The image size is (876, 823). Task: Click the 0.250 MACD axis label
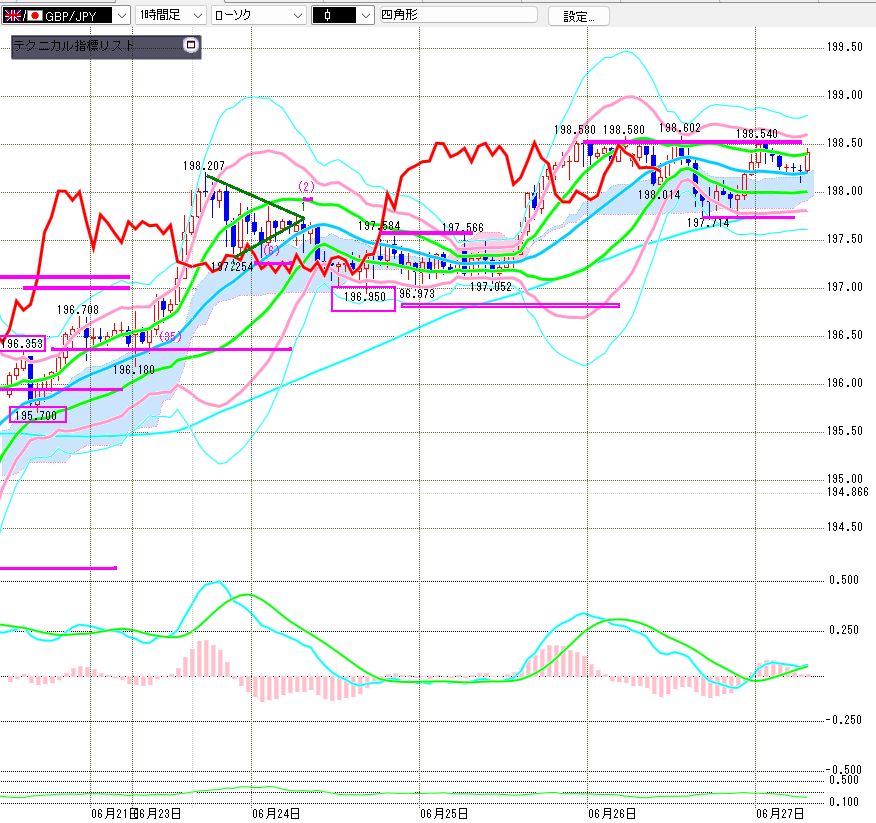(844, 630)
